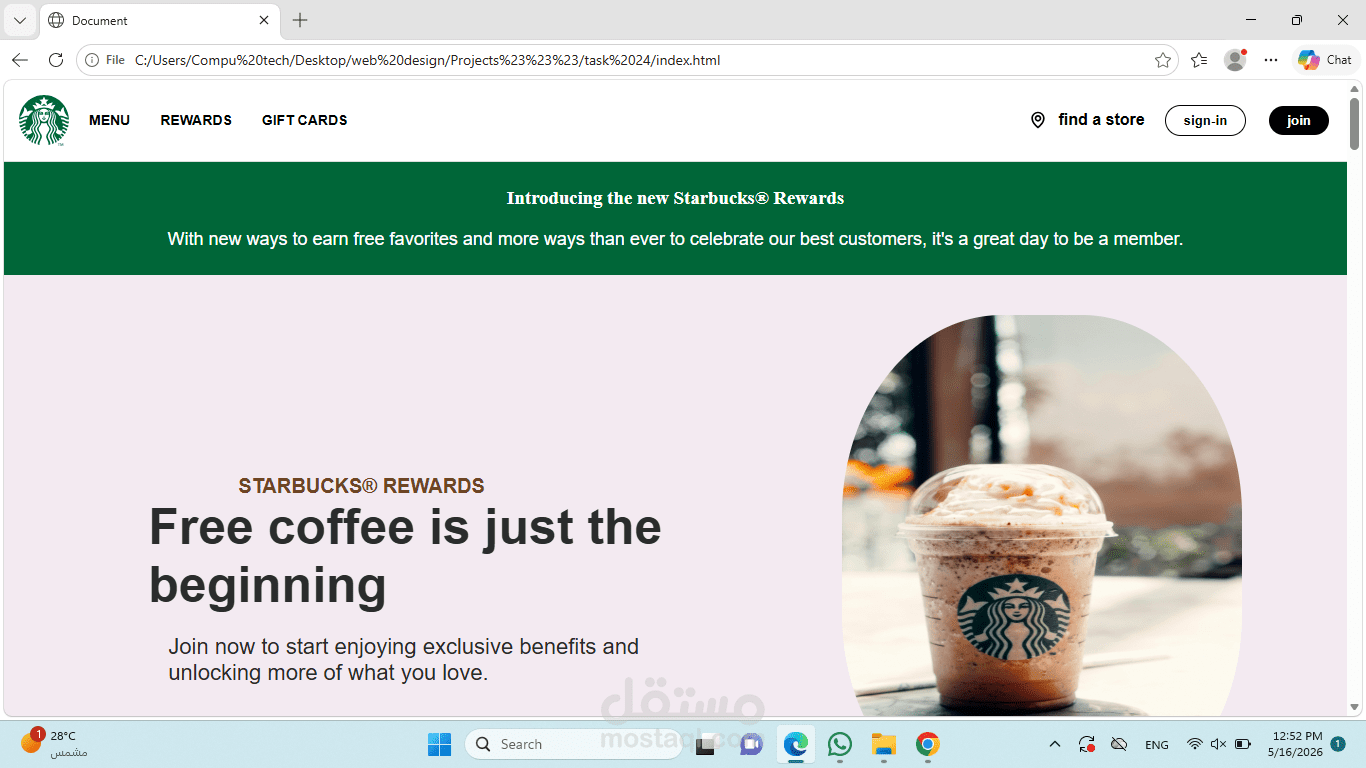Click the scrollbar up arrow
Image resolution: width=1366 pixels, height=768 pixels.
(1355, 89)
